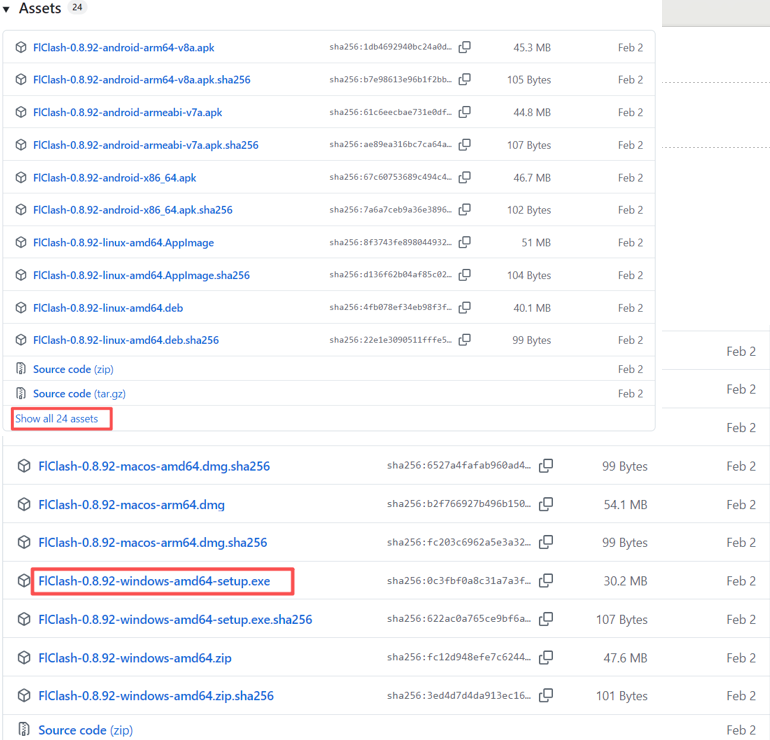Copy SHA256 of windows-amd64.zip
The image size is (770, 740).
[546, 658]
